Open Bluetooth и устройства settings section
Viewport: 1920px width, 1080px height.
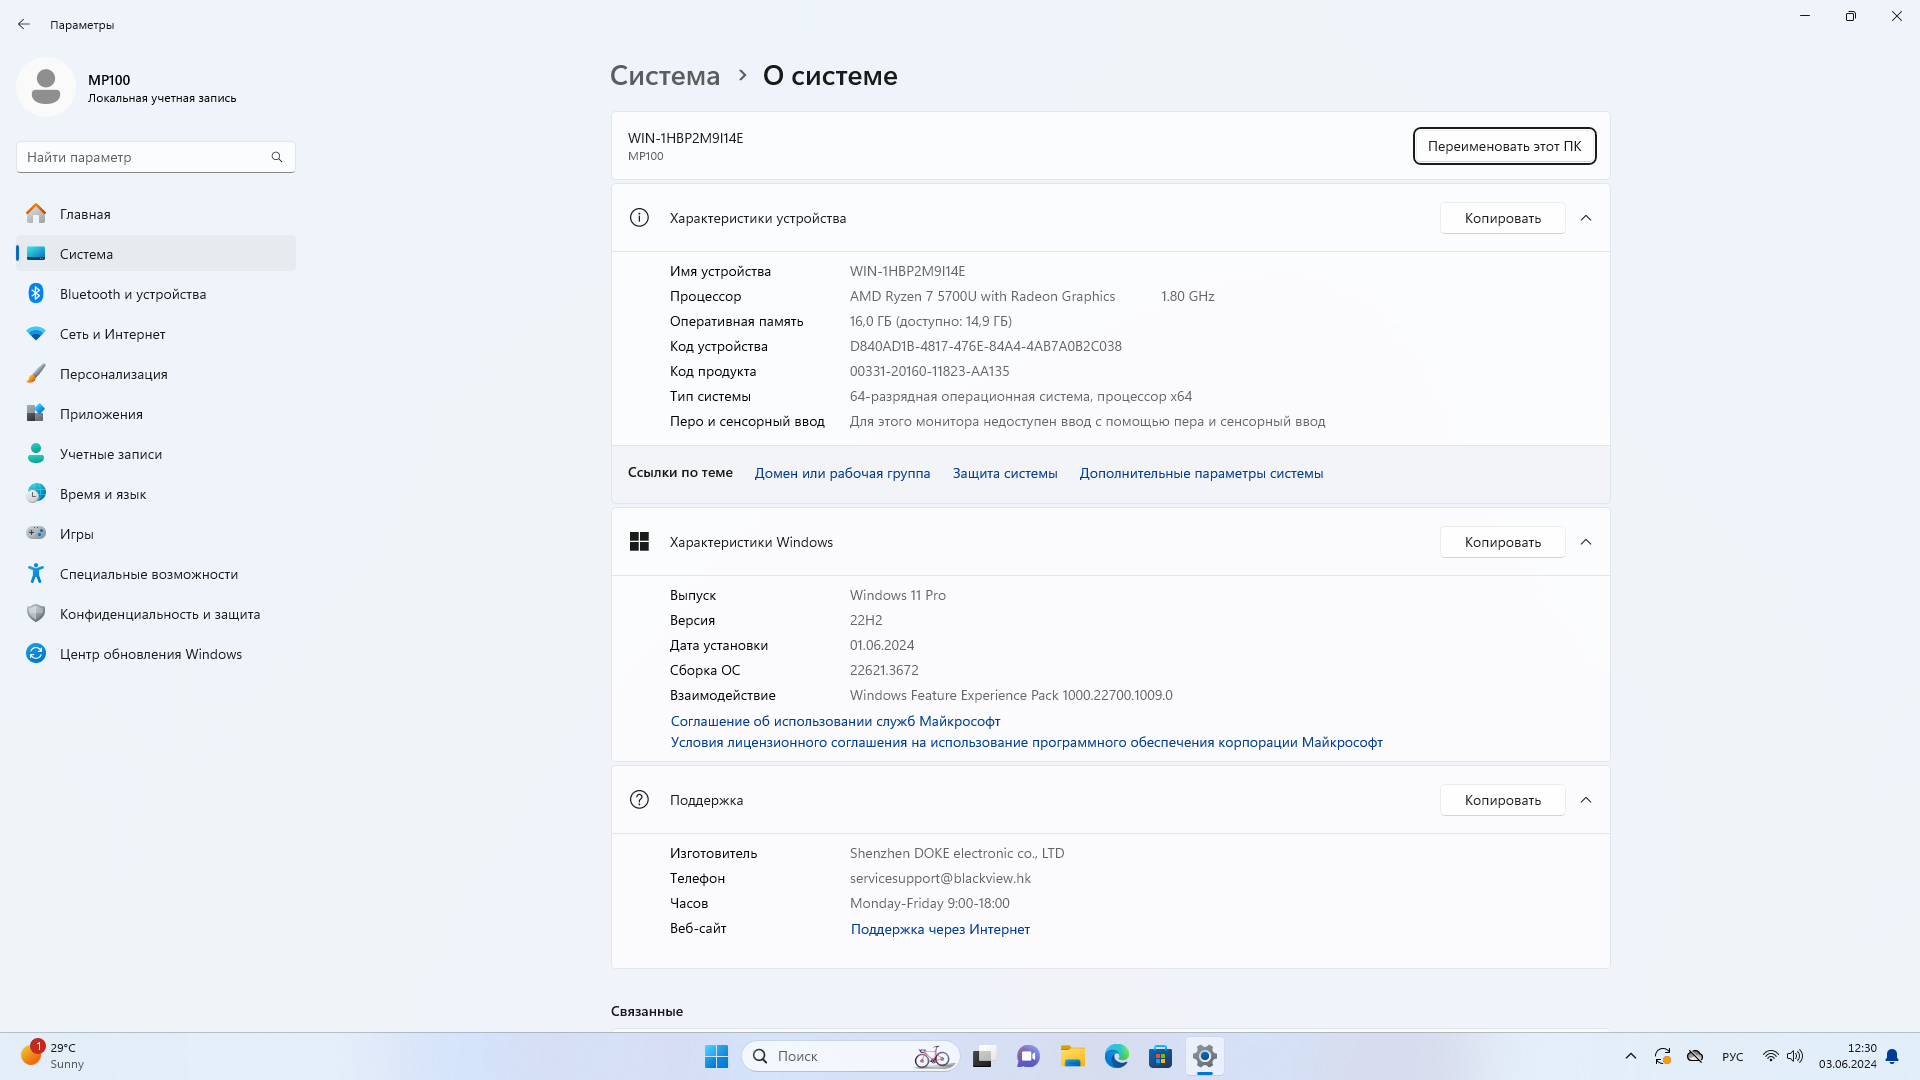(132, 294)
